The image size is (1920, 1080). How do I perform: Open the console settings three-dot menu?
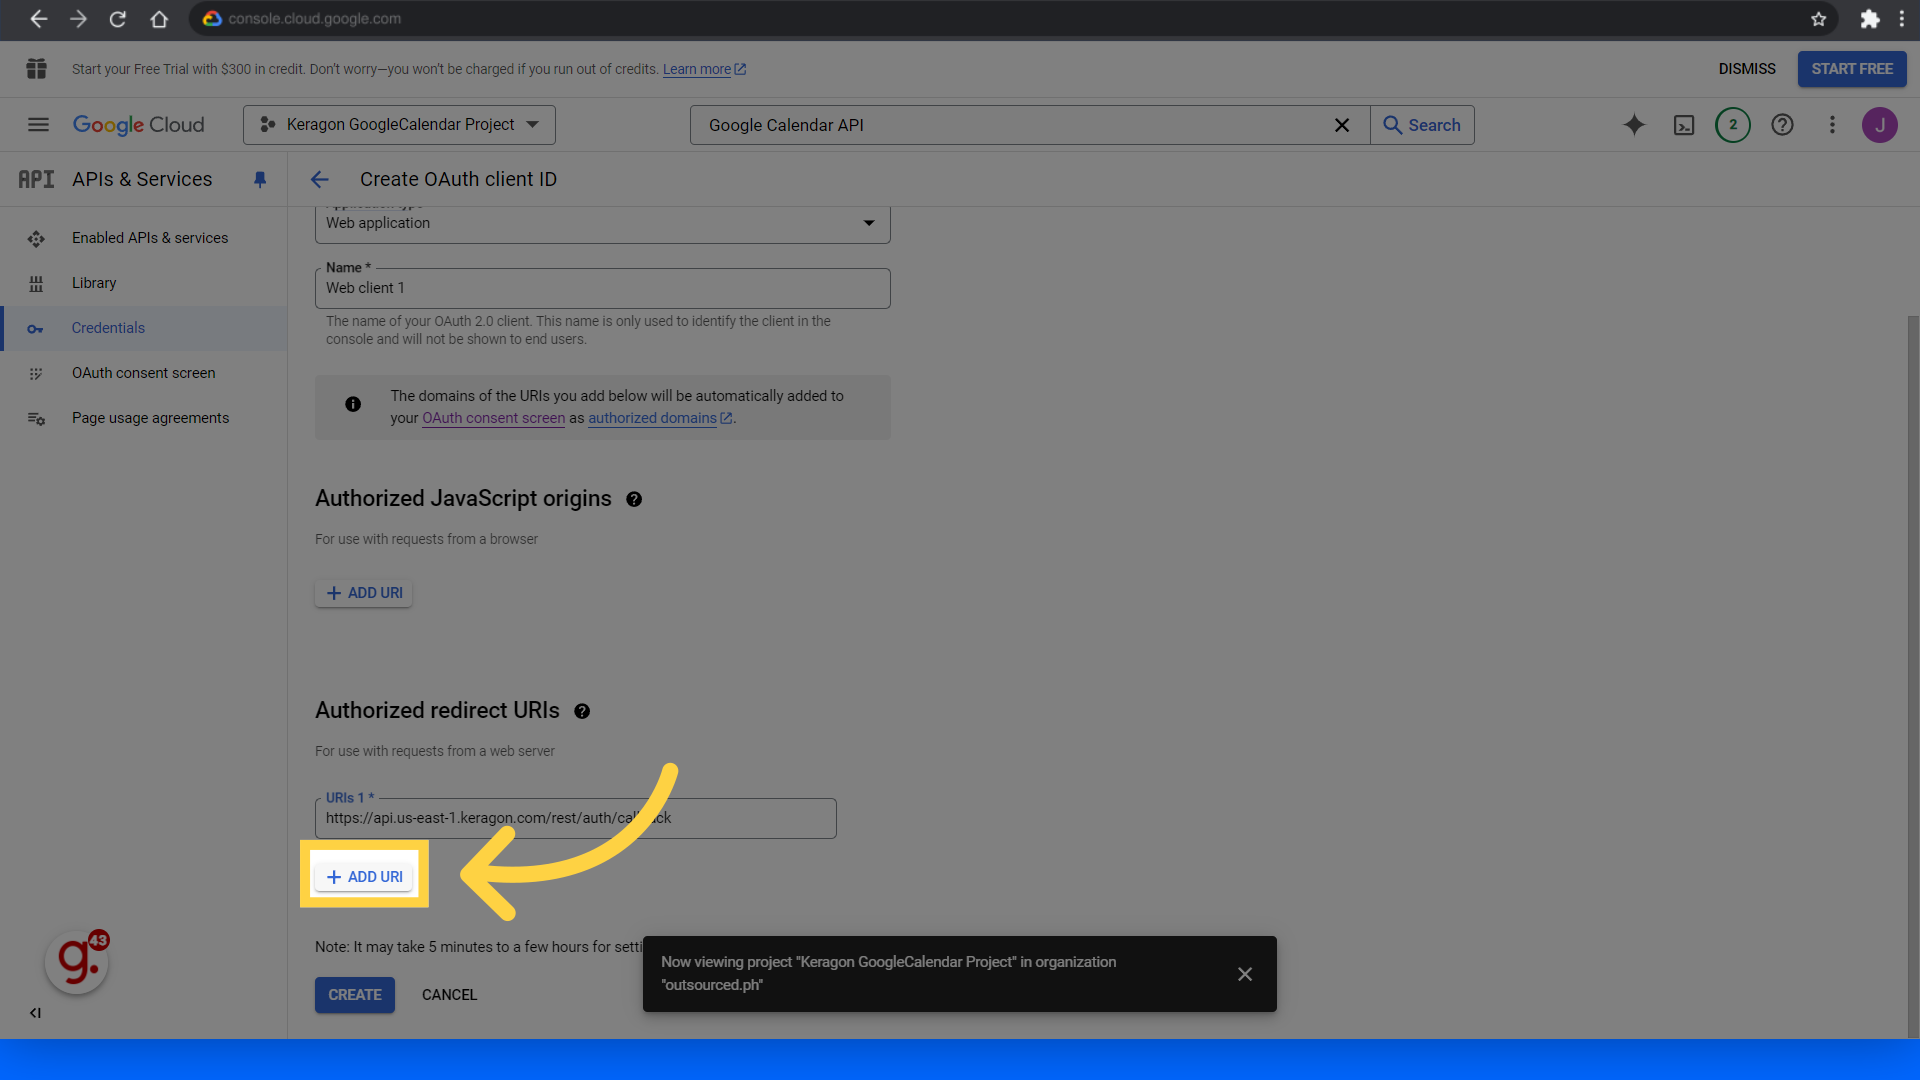click(x=1832, y=125)
